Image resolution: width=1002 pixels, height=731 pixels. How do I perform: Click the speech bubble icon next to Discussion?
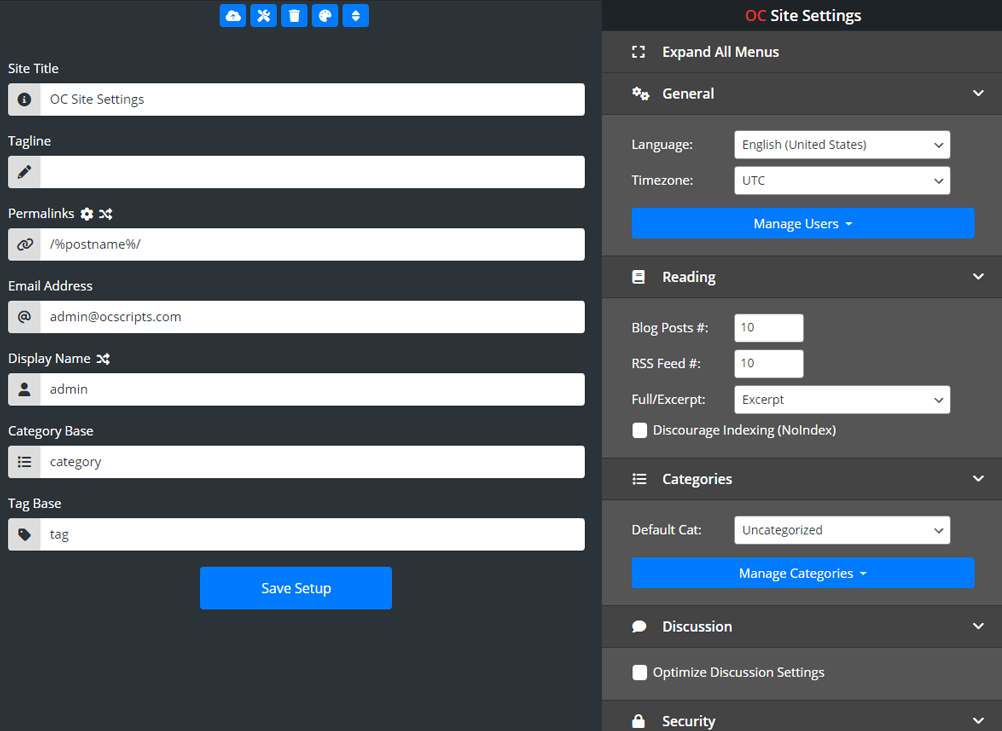click(x=639, y=626)
